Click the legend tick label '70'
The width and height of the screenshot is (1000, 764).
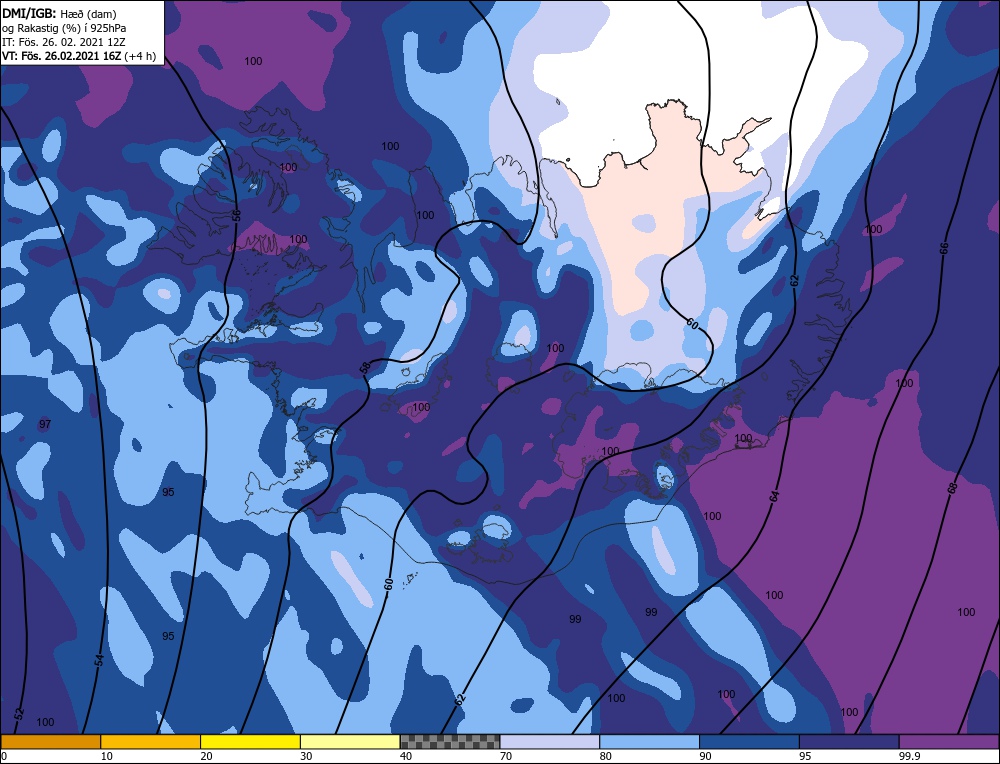coord(506,756)
